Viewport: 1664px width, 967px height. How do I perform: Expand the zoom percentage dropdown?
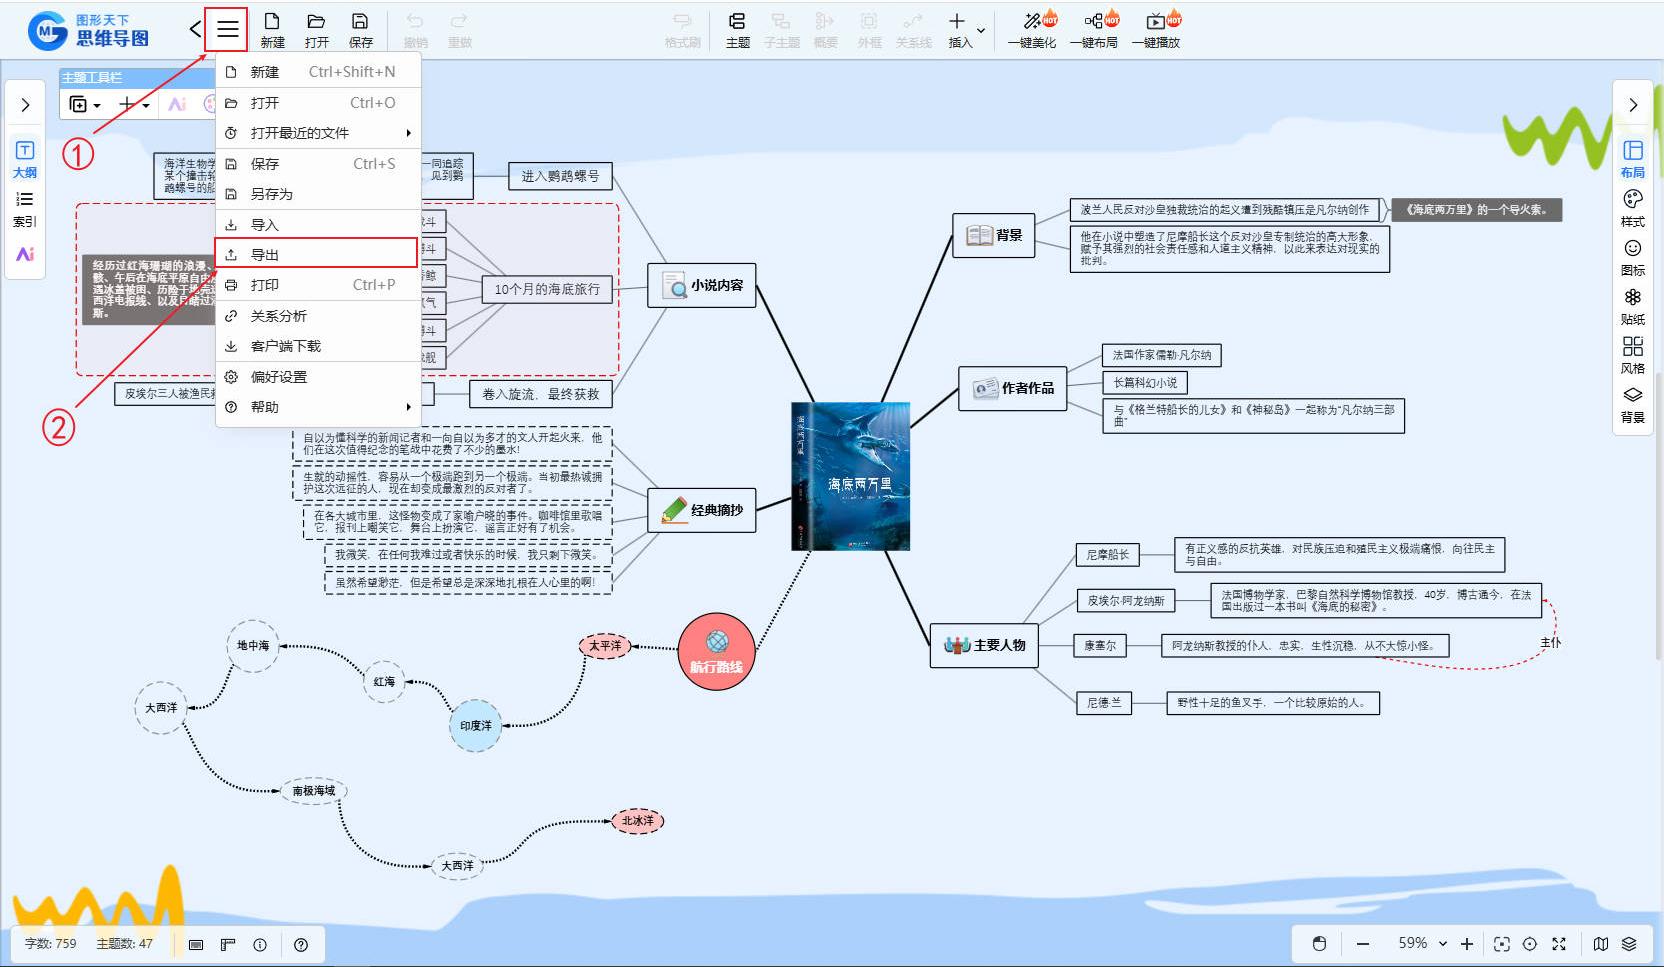(x=1442, y=944)
